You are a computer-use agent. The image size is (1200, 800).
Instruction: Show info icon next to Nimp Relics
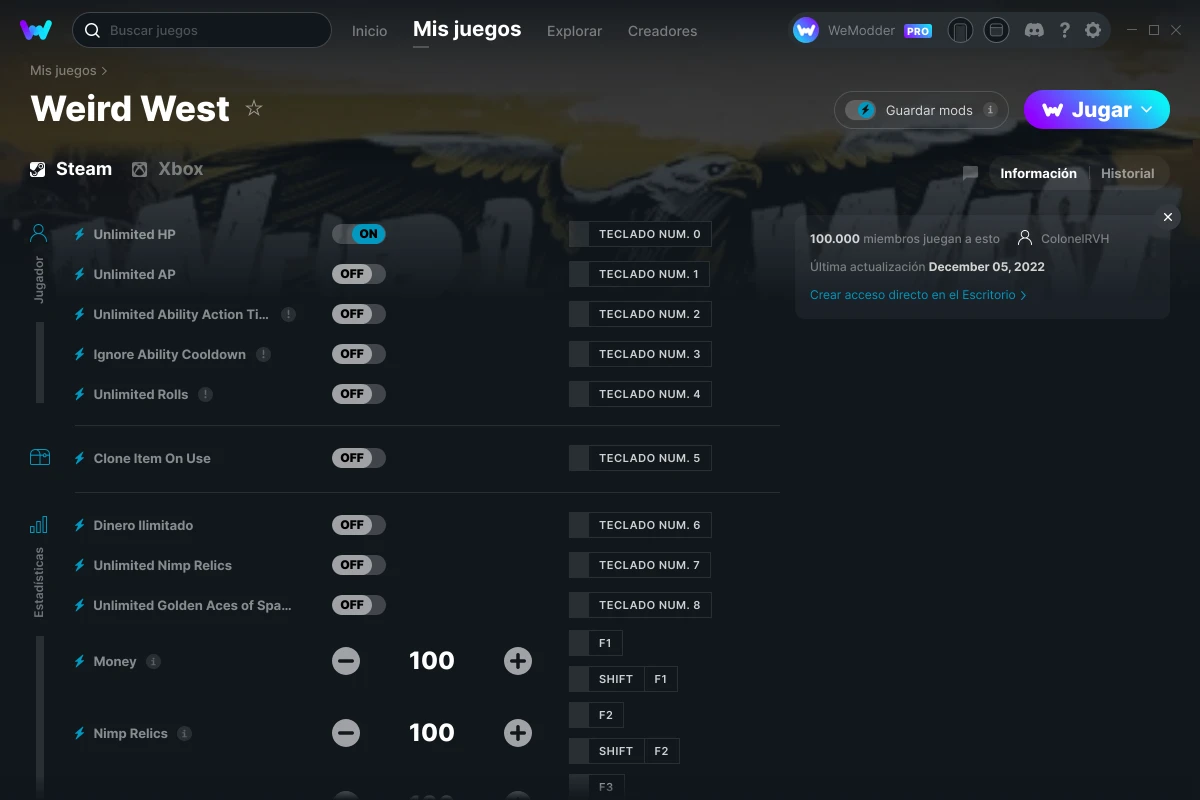(x=184, y=733)
